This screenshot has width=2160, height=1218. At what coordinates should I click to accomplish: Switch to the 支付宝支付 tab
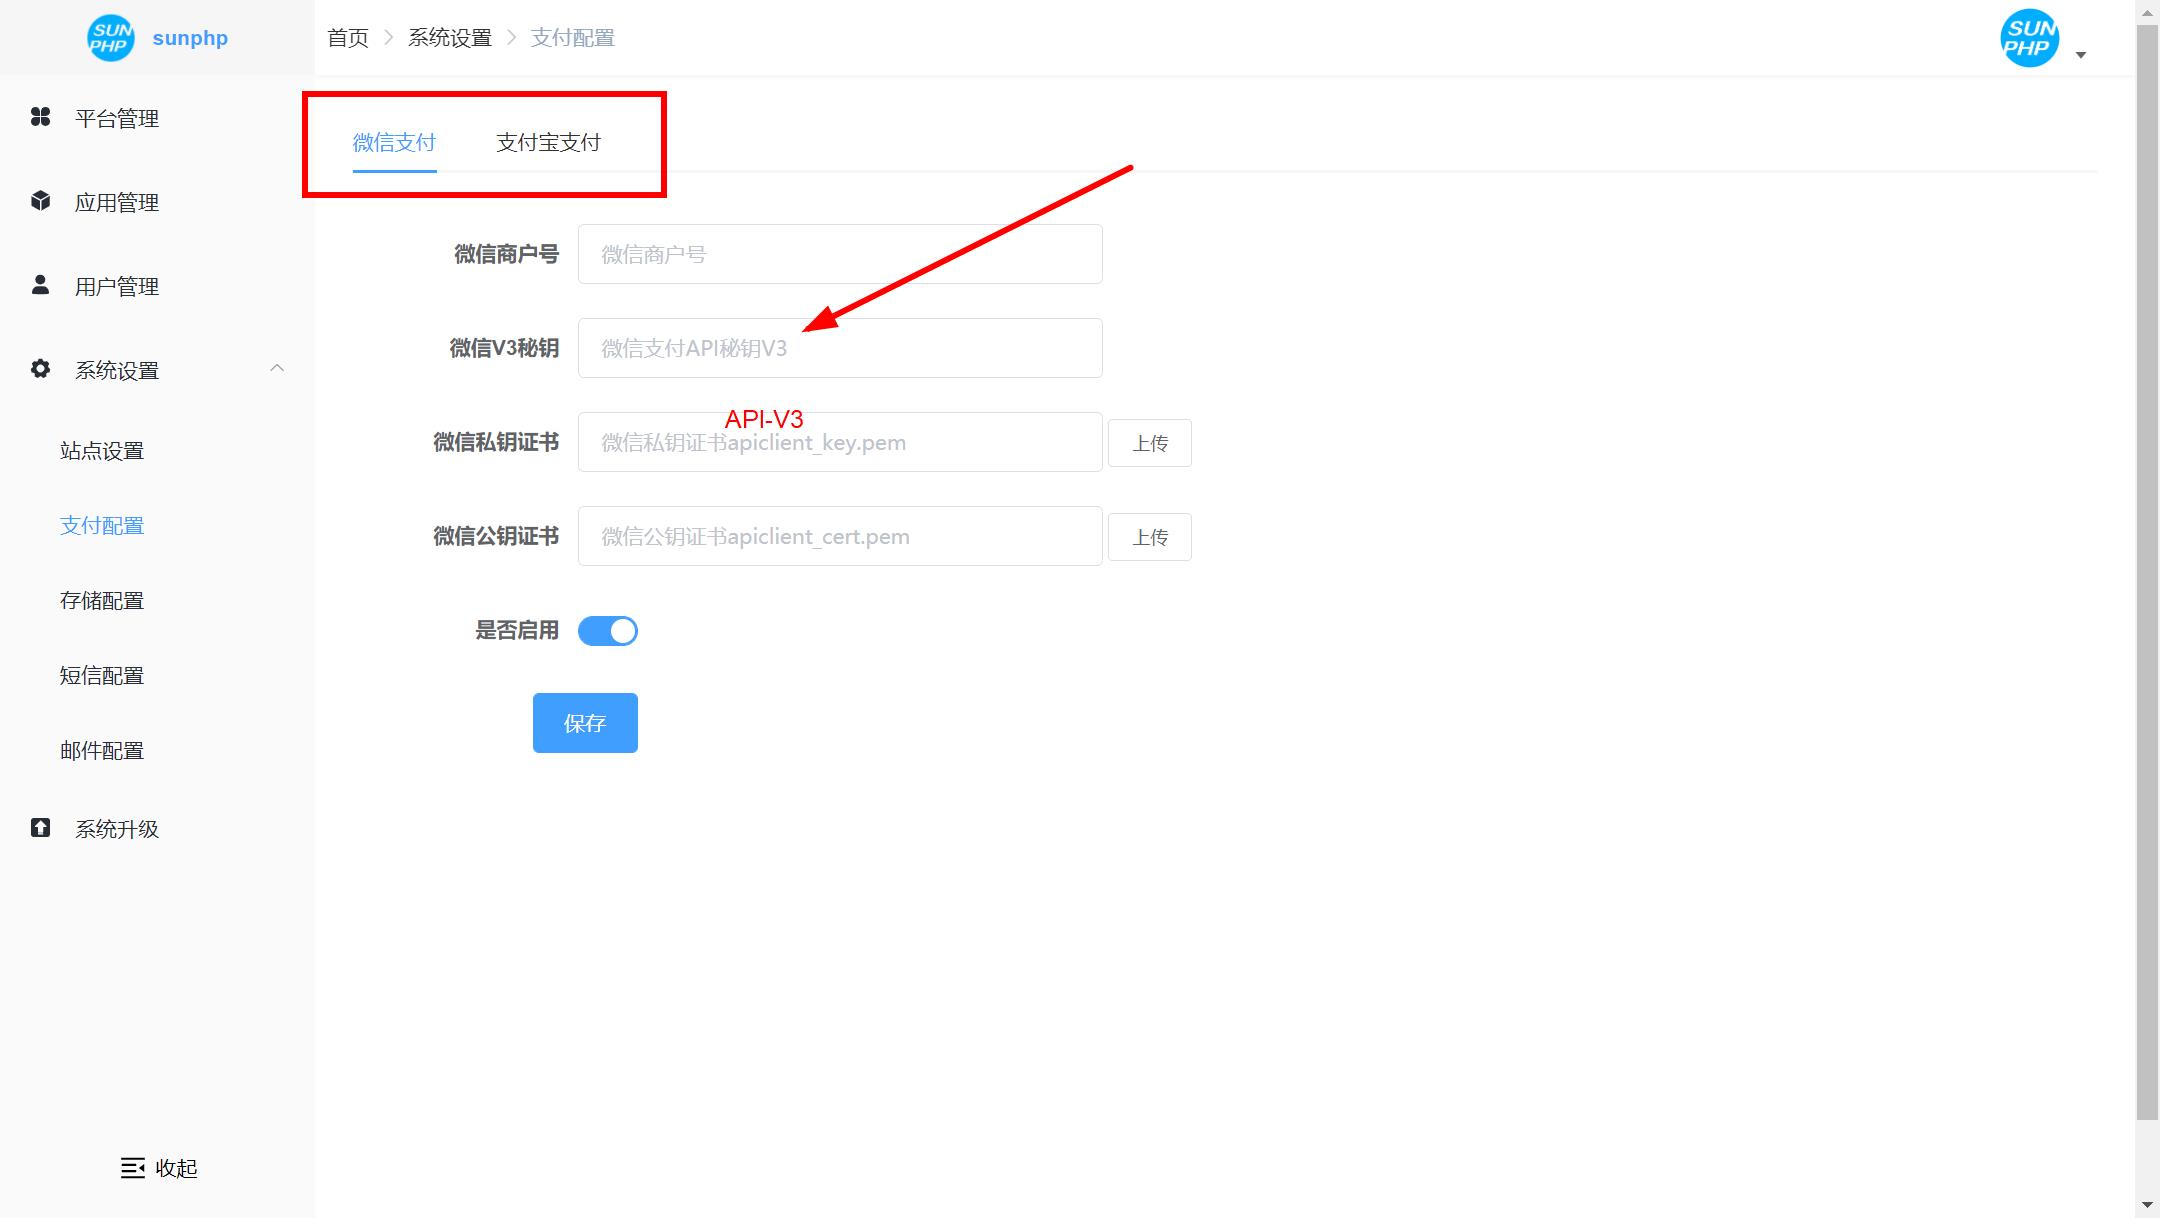(x=548, y=142)
